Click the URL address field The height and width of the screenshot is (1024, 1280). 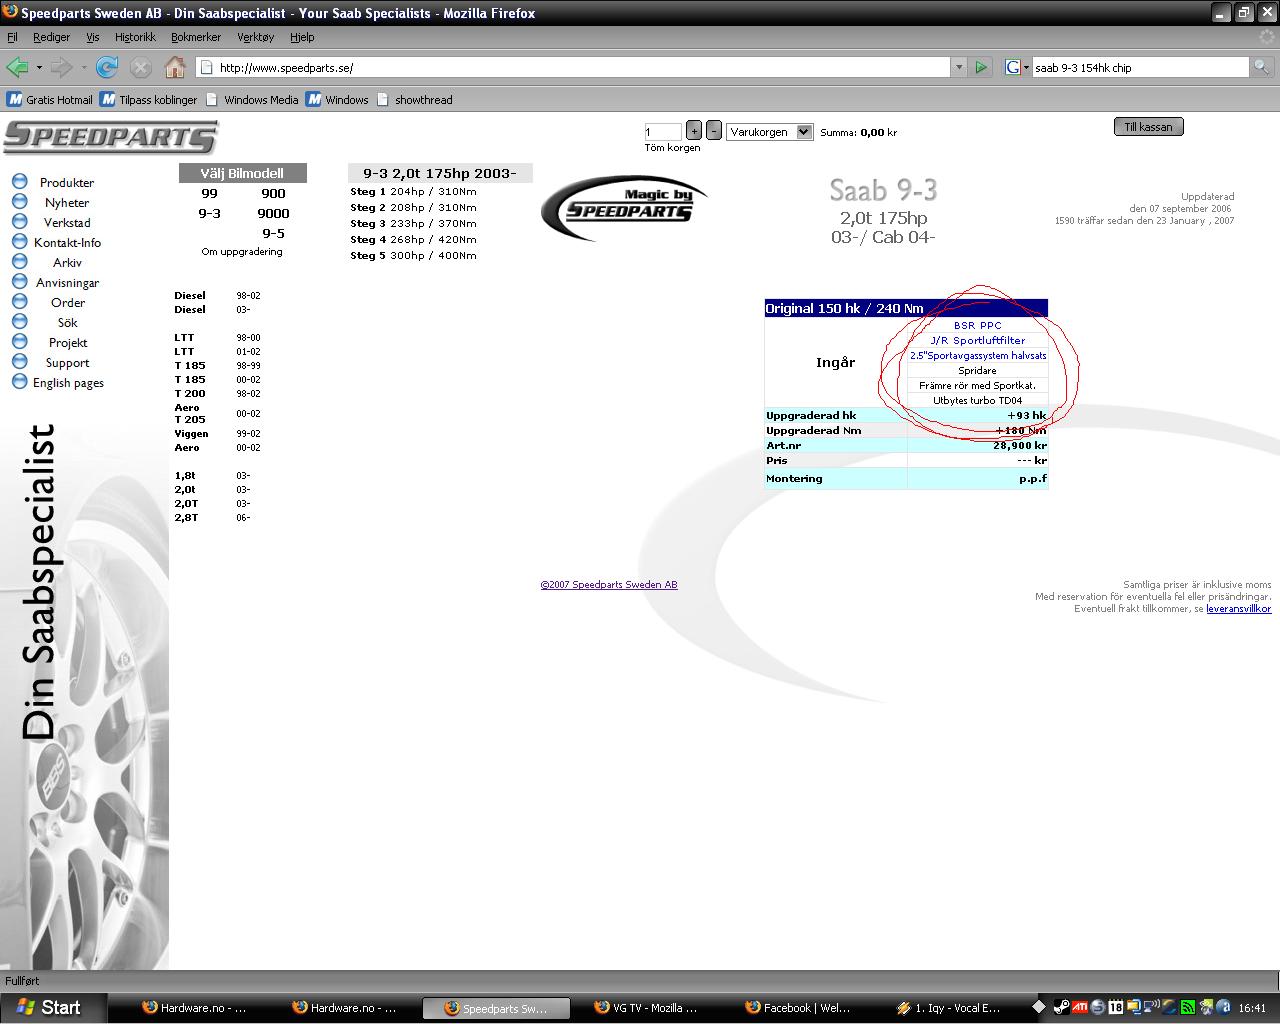pyautogui.click(x=575, y=68)
